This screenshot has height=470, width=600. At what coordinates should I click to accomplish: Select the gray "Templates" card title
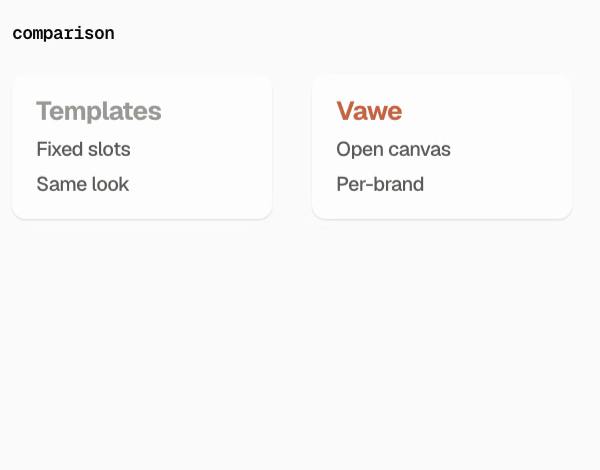point(99,111)
